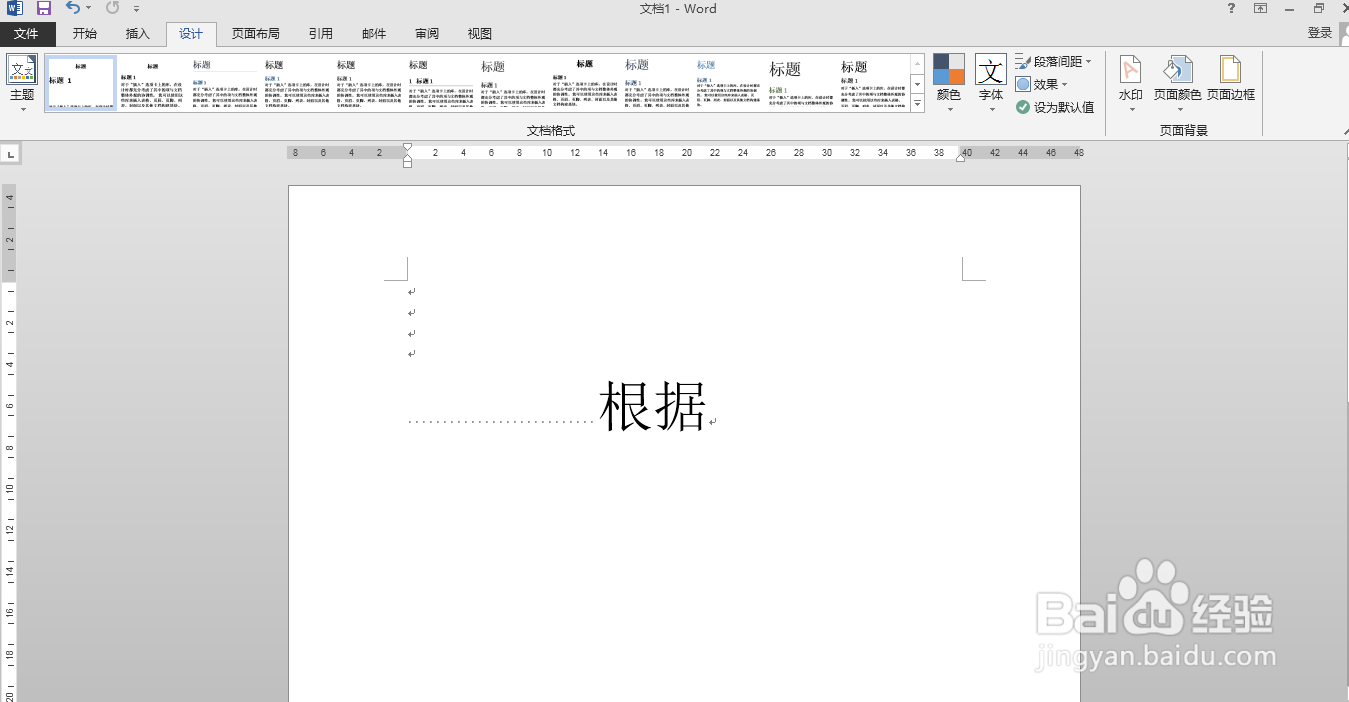This screenshot has width=1349, height=702.
Task: Click 登录 to sign in
Action: (x=1320, y=32)
